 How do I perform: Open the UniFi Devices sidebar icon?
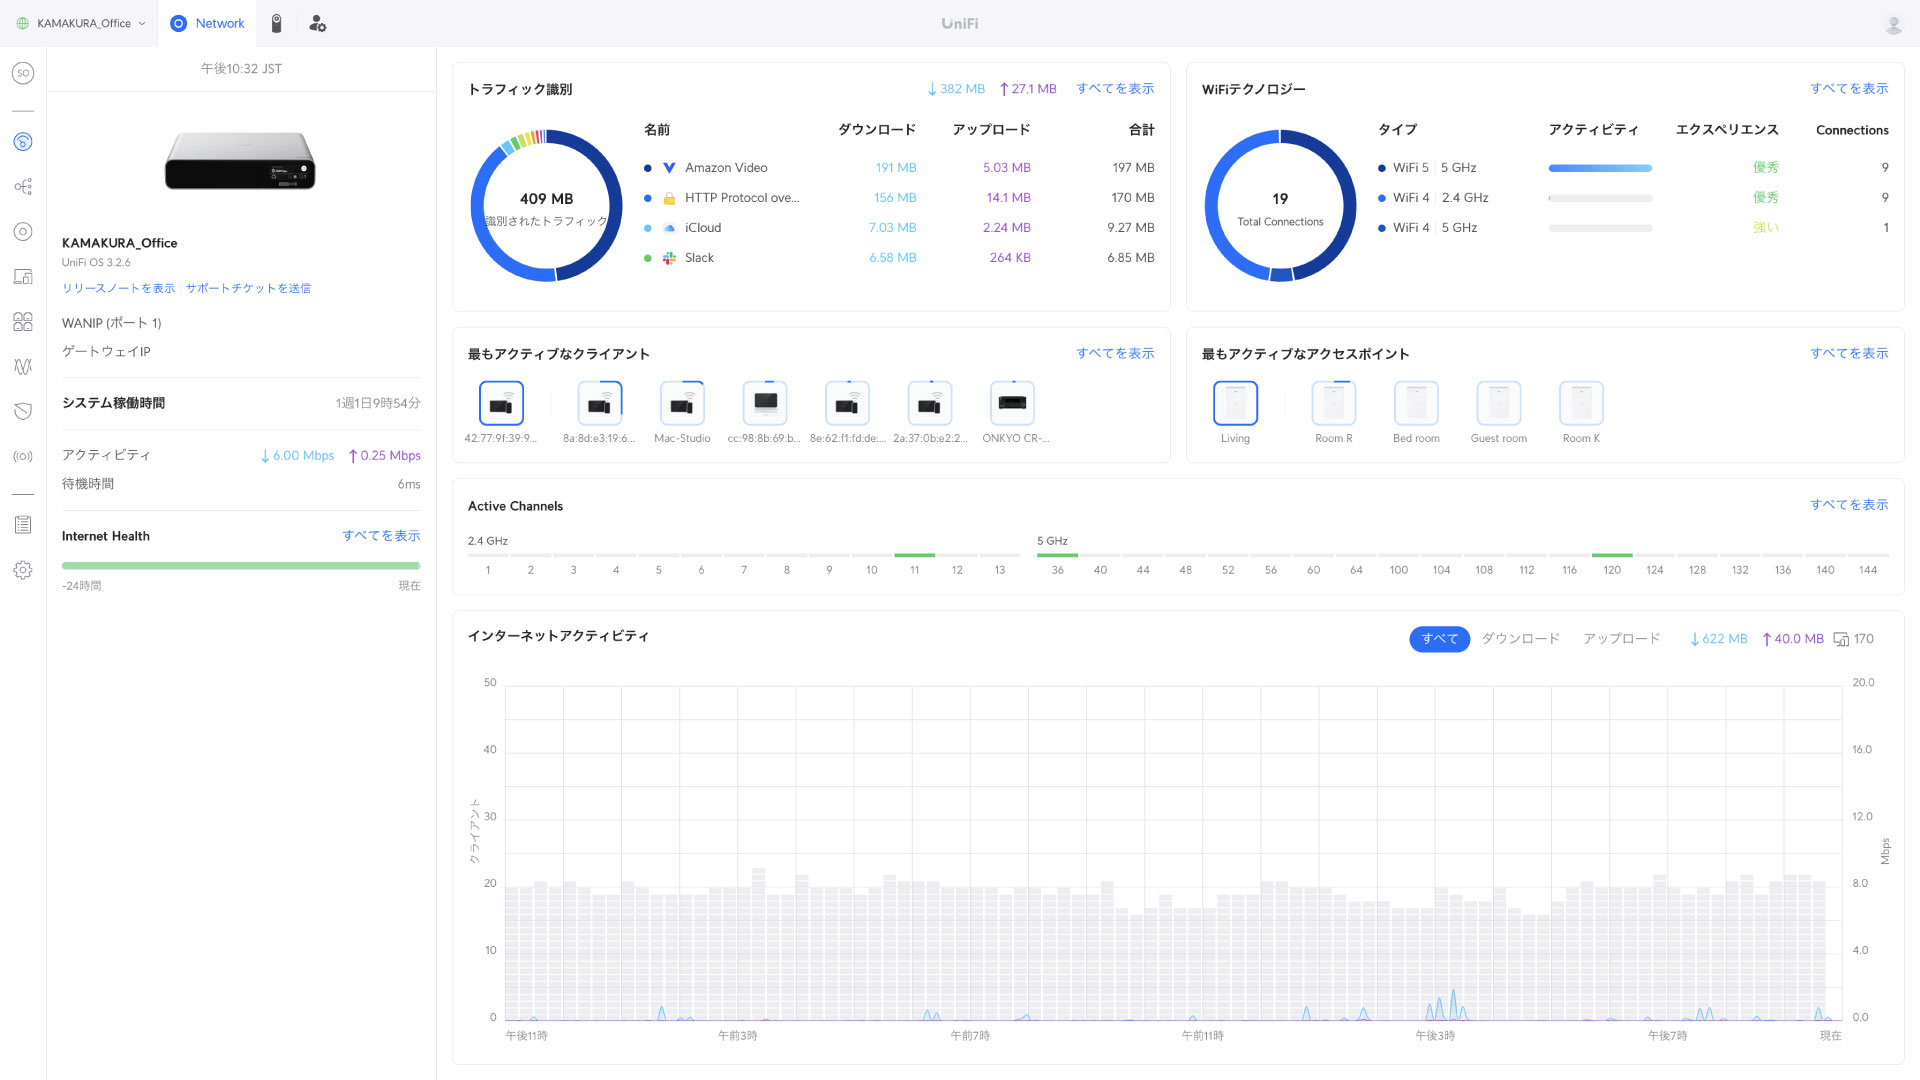pos(22,231)
